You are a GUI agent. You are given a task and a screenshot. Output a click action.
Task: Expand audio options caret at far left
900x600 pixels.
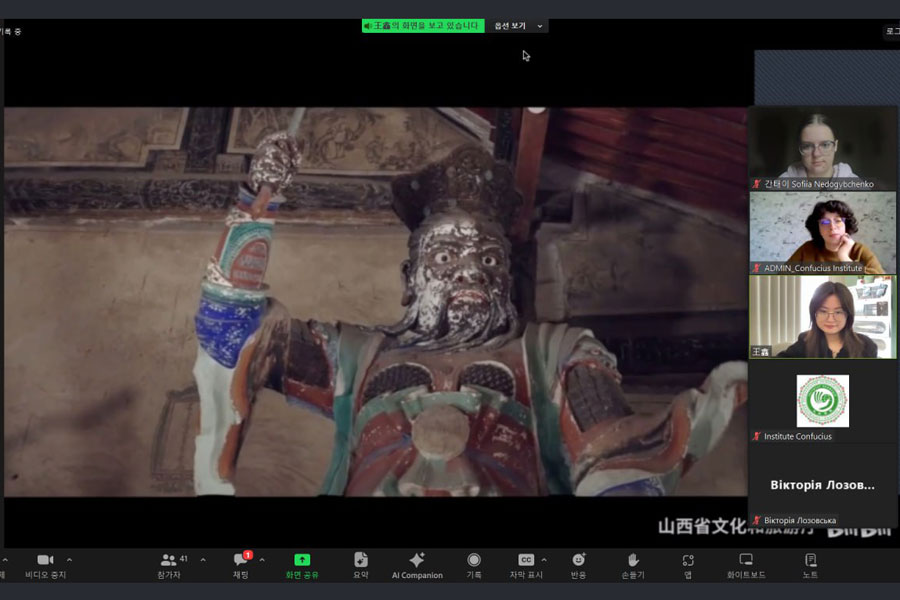[5, 559]
